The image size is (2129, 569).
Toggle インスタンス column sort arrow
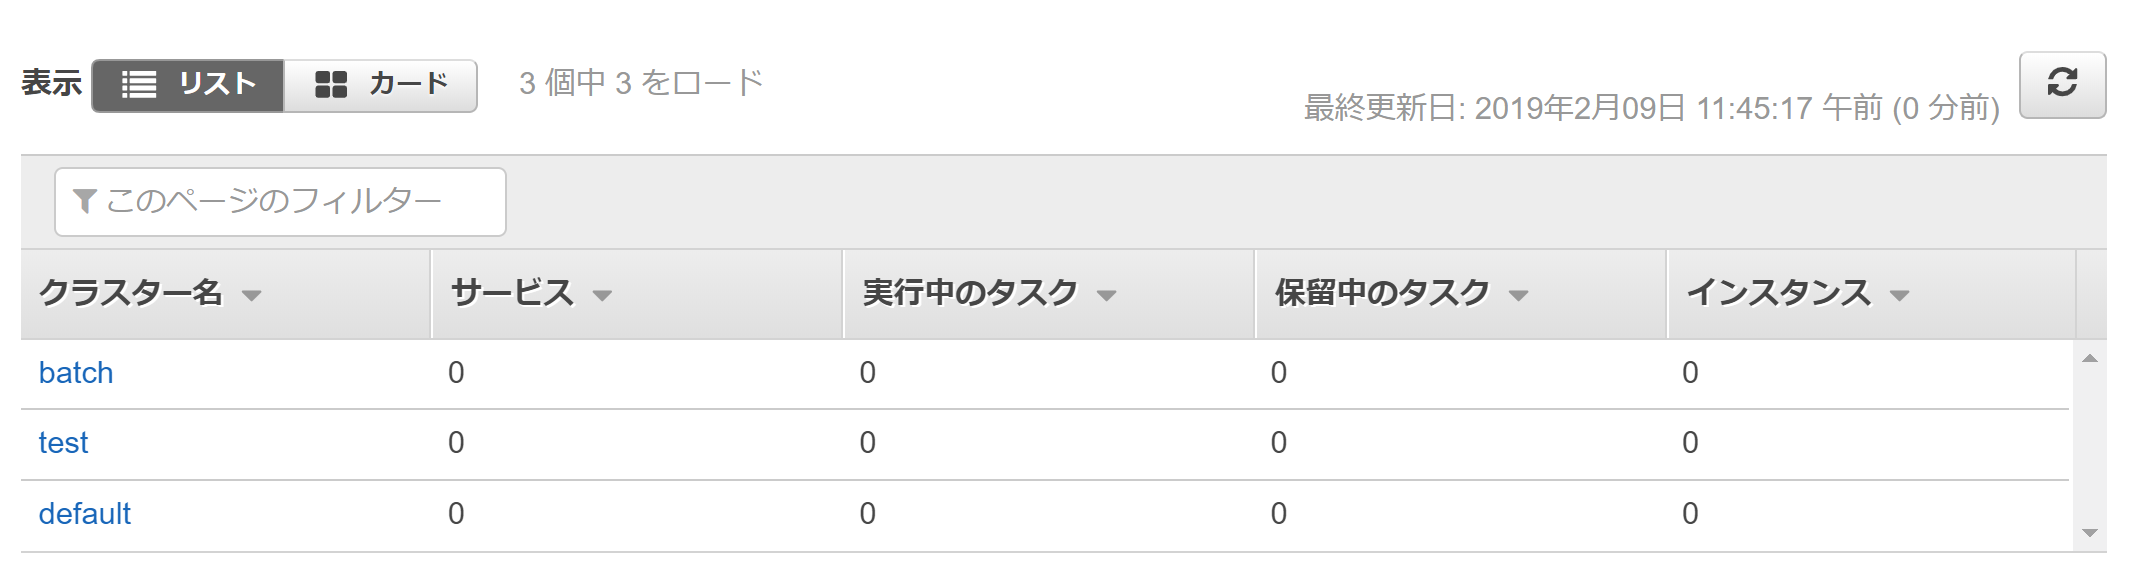click(x=1900, y=296)
